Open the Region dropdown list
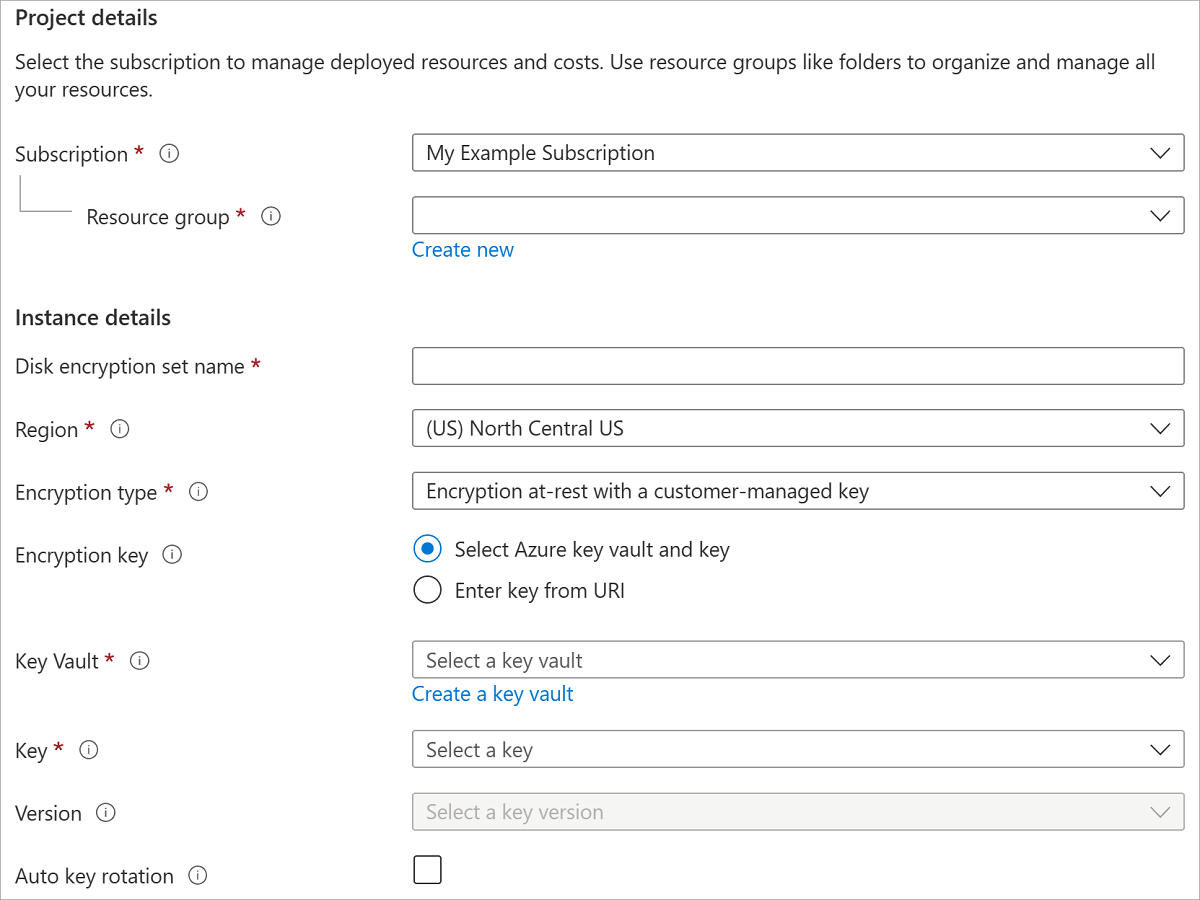The image size is (1200, 900). [x=798, y=429]
